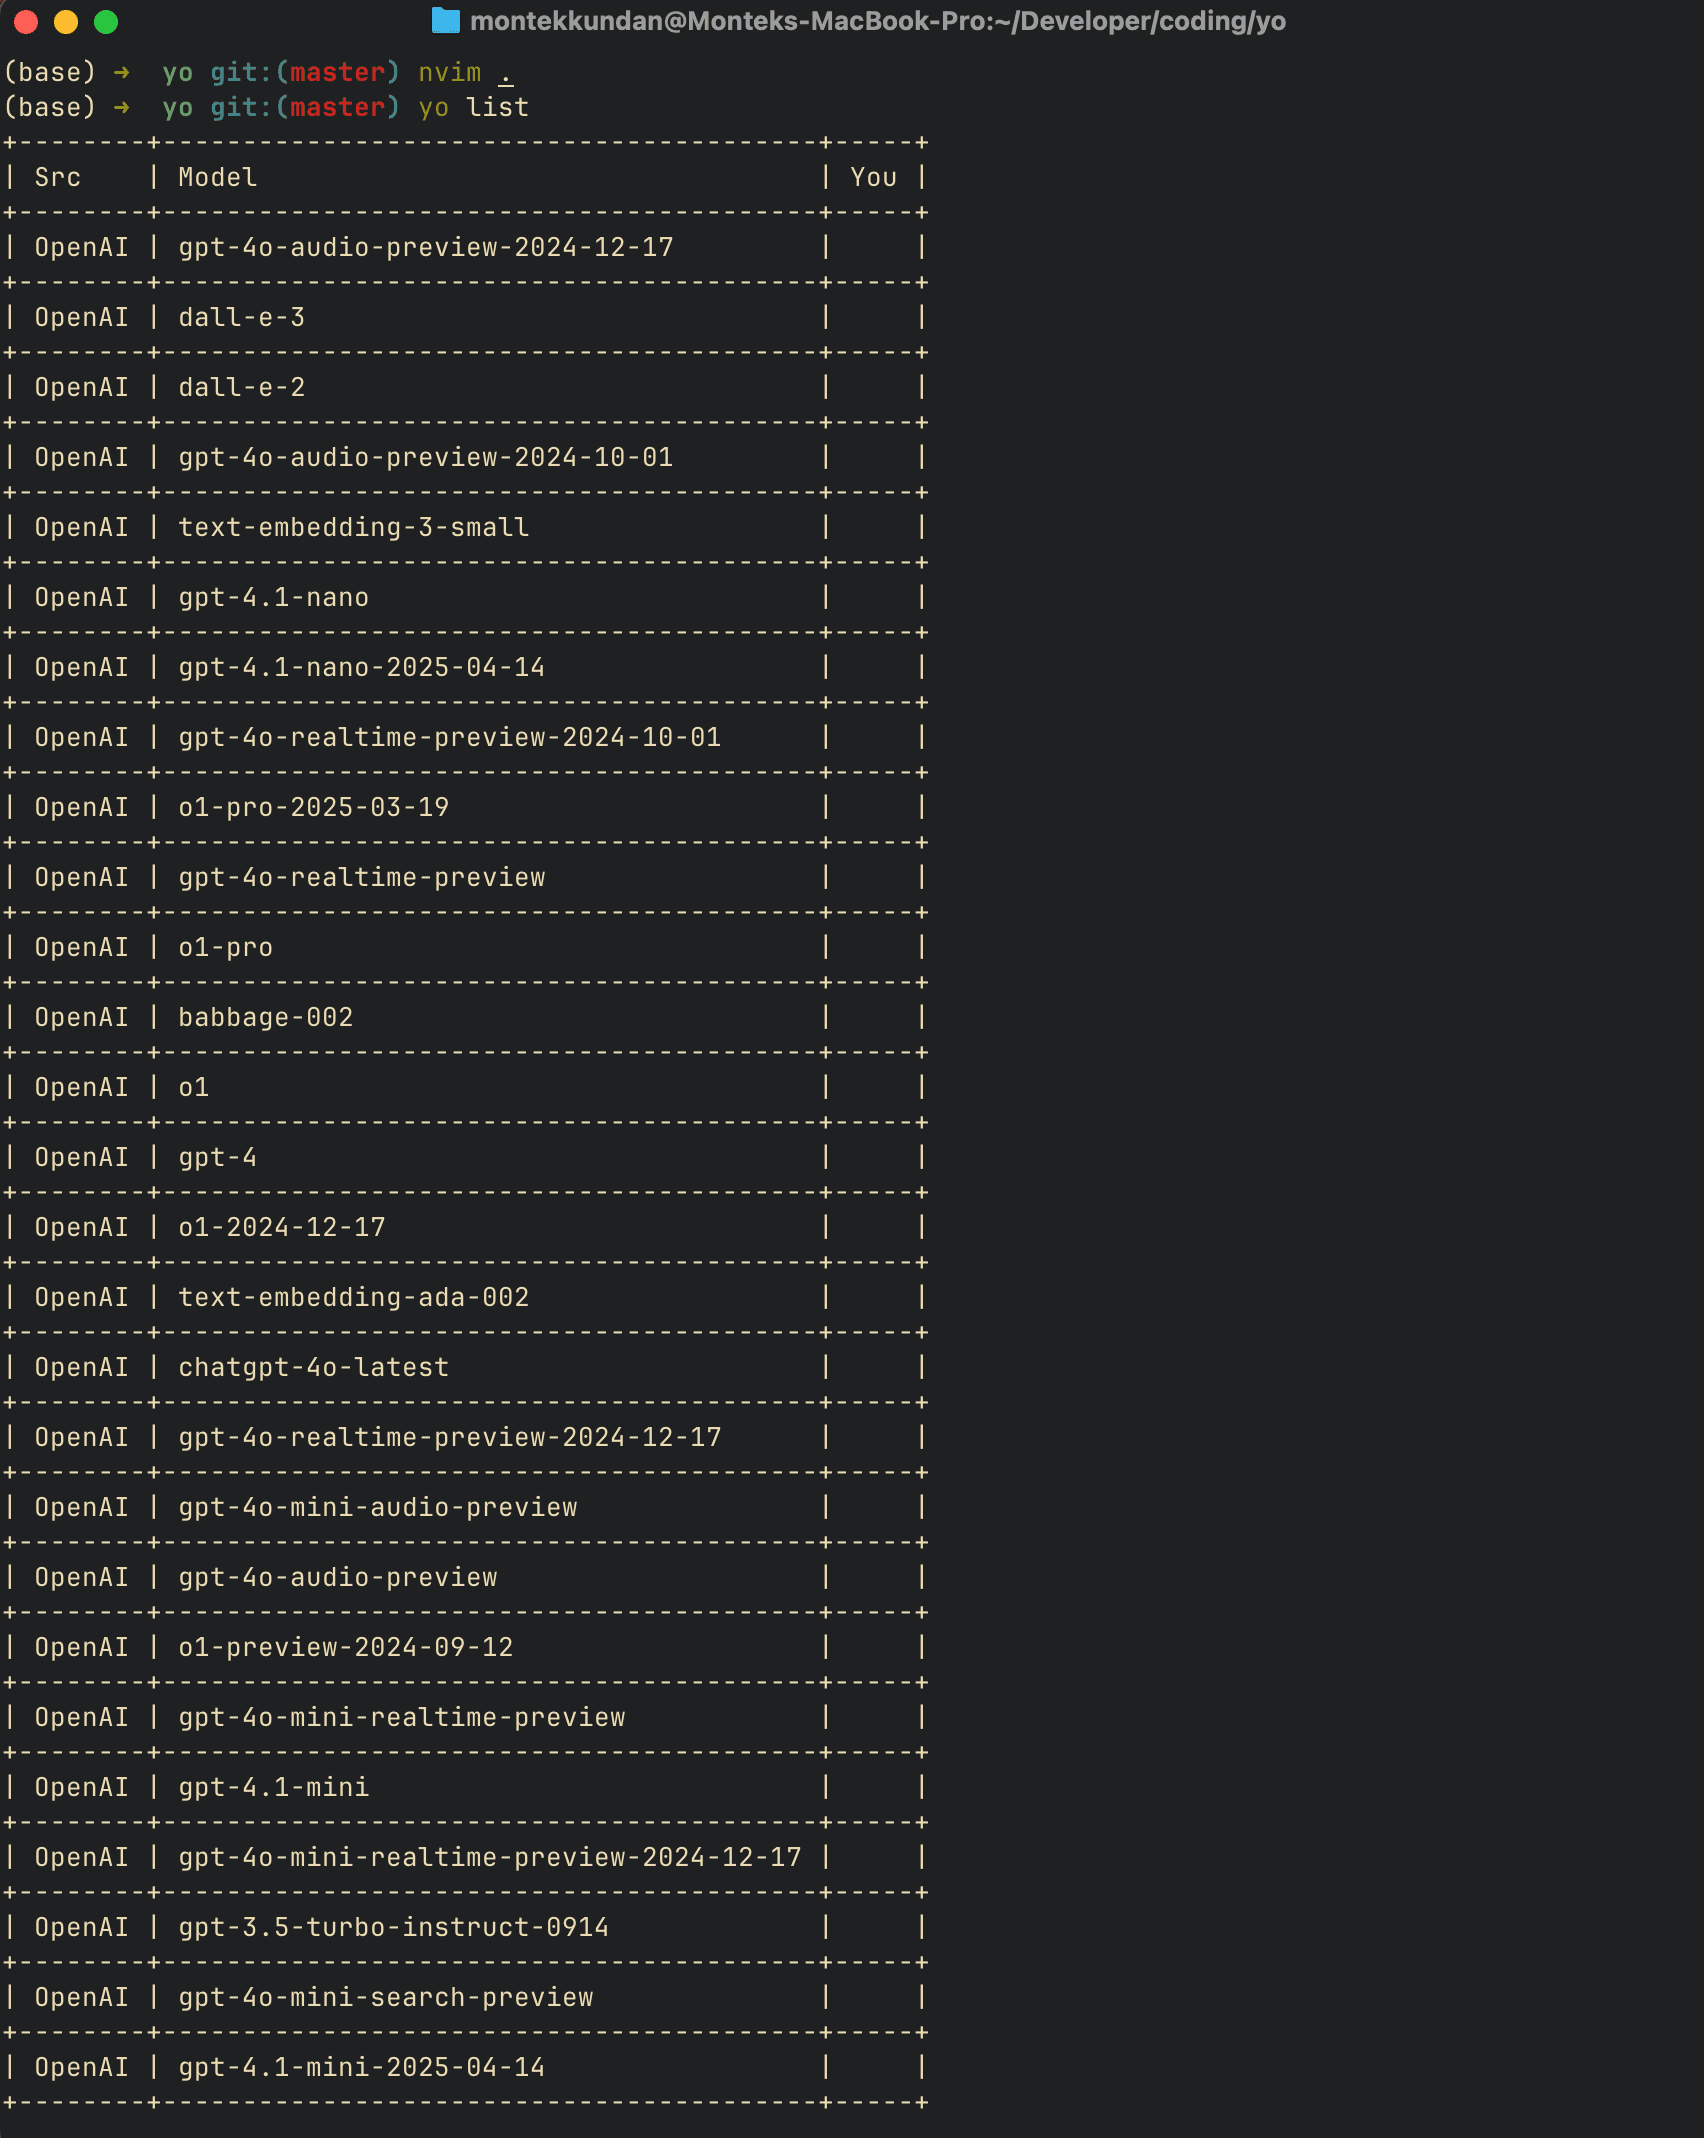The width and height of the screenshot is (1704, 2138).
Task: Click the dall-e-3 model row
Action: tap(241, 318)
